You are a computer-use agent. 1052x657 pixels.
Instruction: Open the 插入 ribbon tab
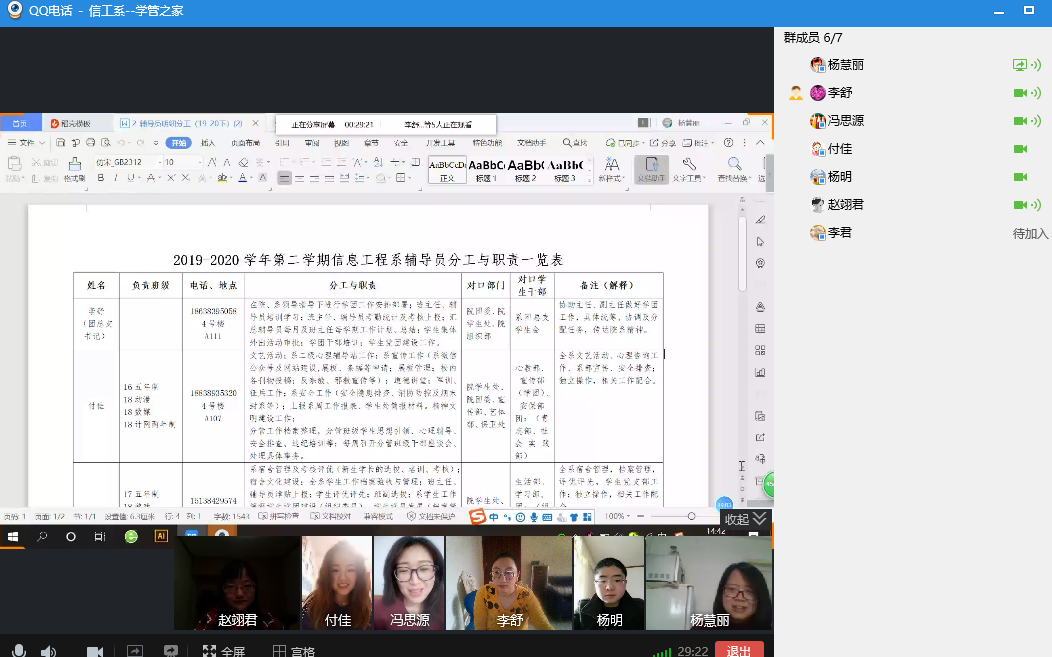pos(208,143)
